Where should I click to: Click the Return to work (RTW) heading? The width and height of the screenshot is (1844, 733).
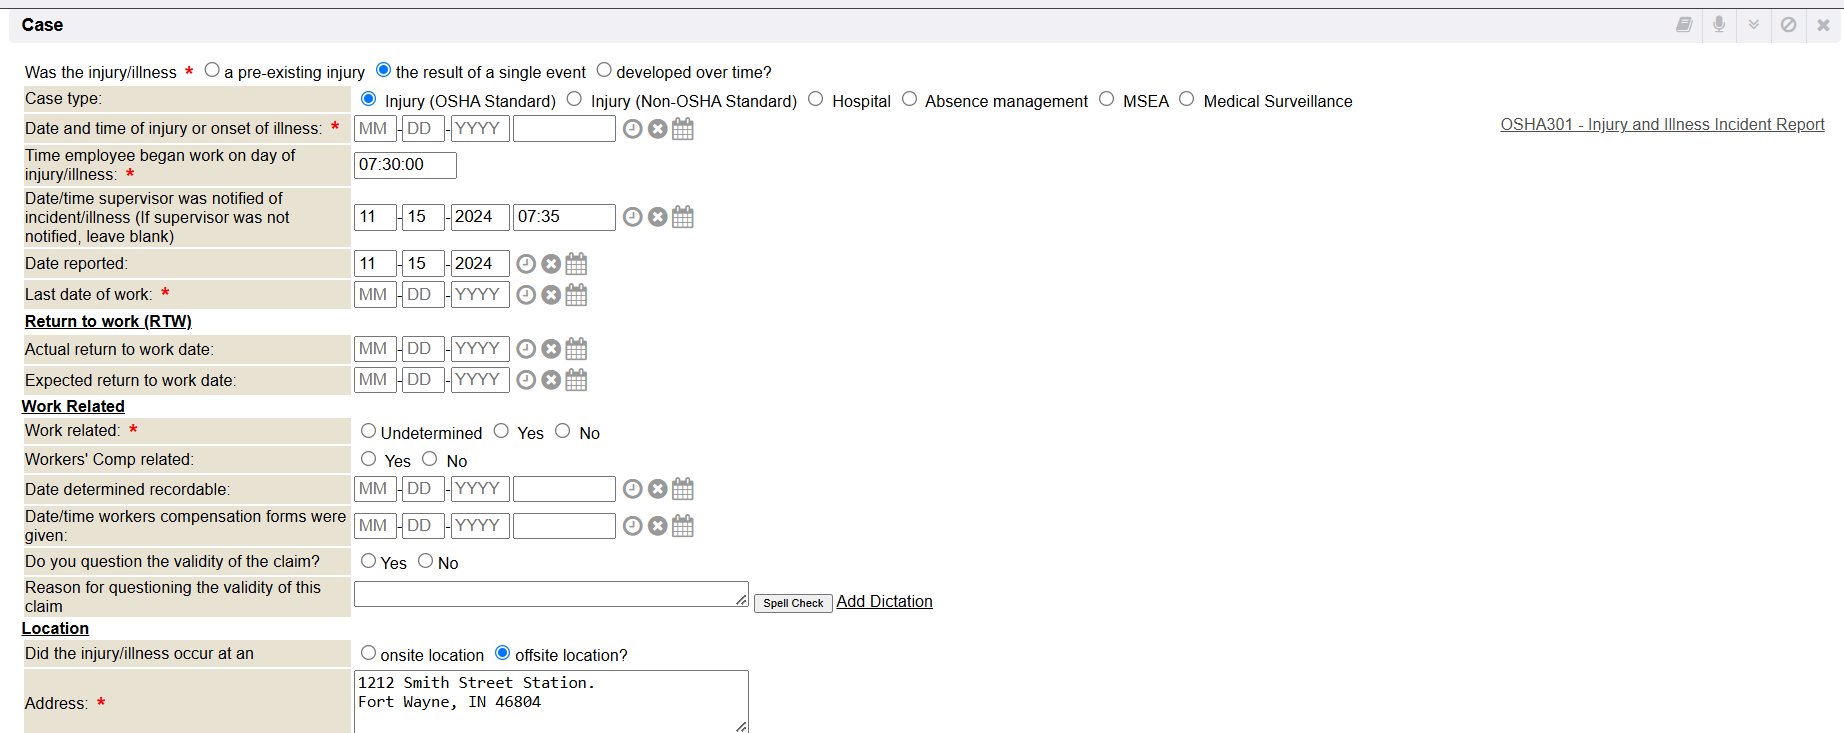point(108,321)
